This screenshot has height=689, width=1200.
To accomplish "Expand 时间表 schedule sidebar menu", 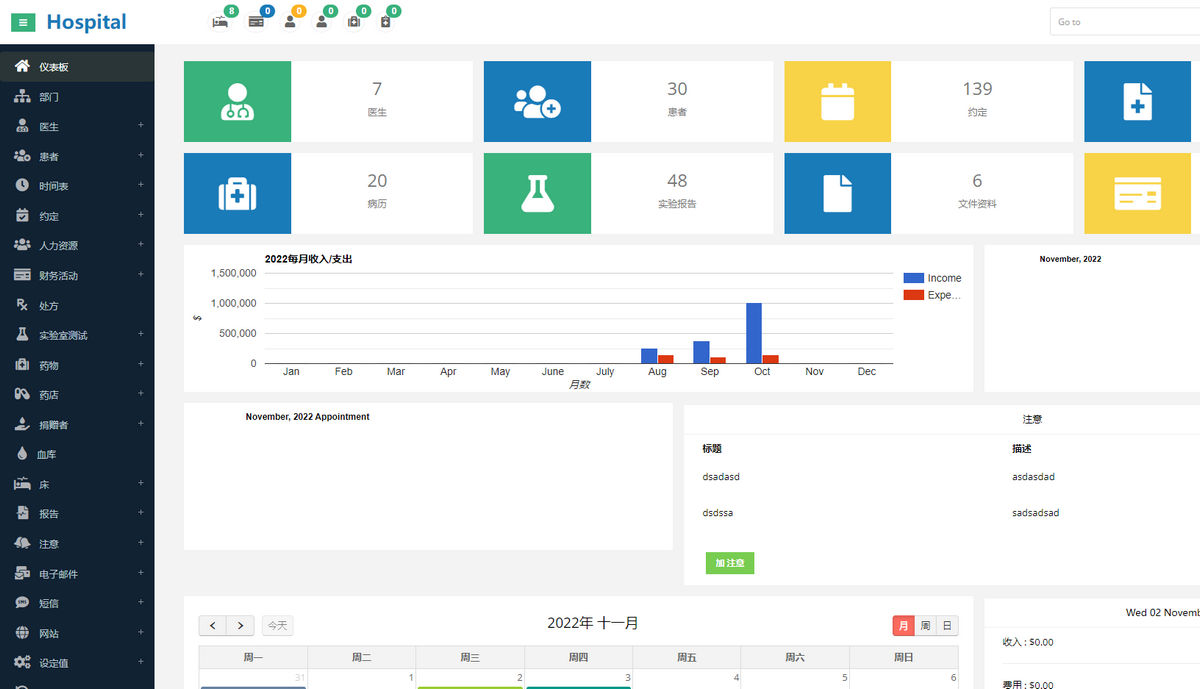I will [x=77, y=186].
